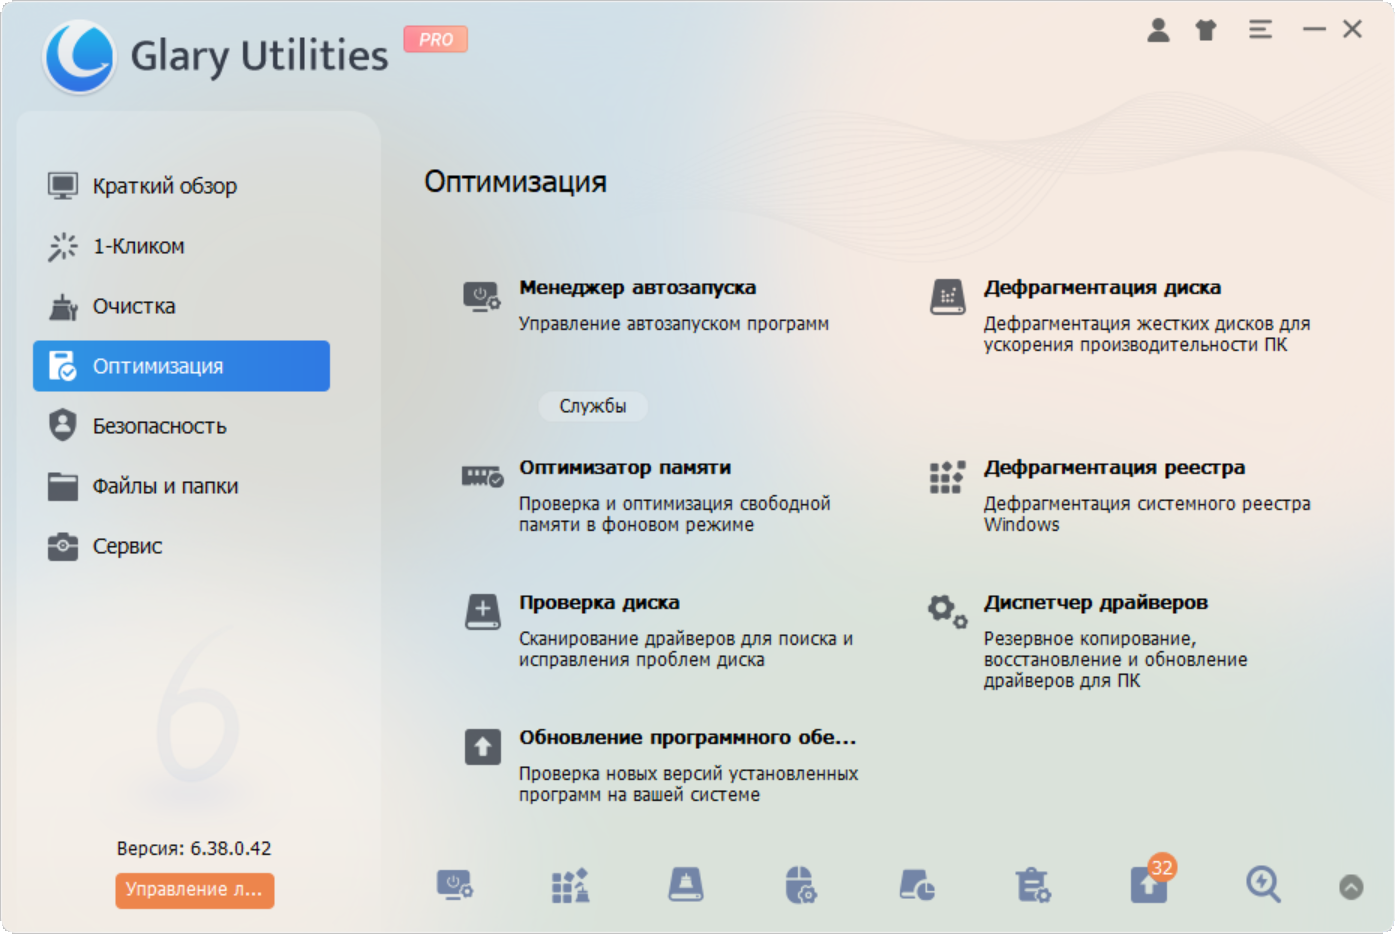Open Дефрагментация диска tool
The image size is (1395, 934).
[1102, 288]
